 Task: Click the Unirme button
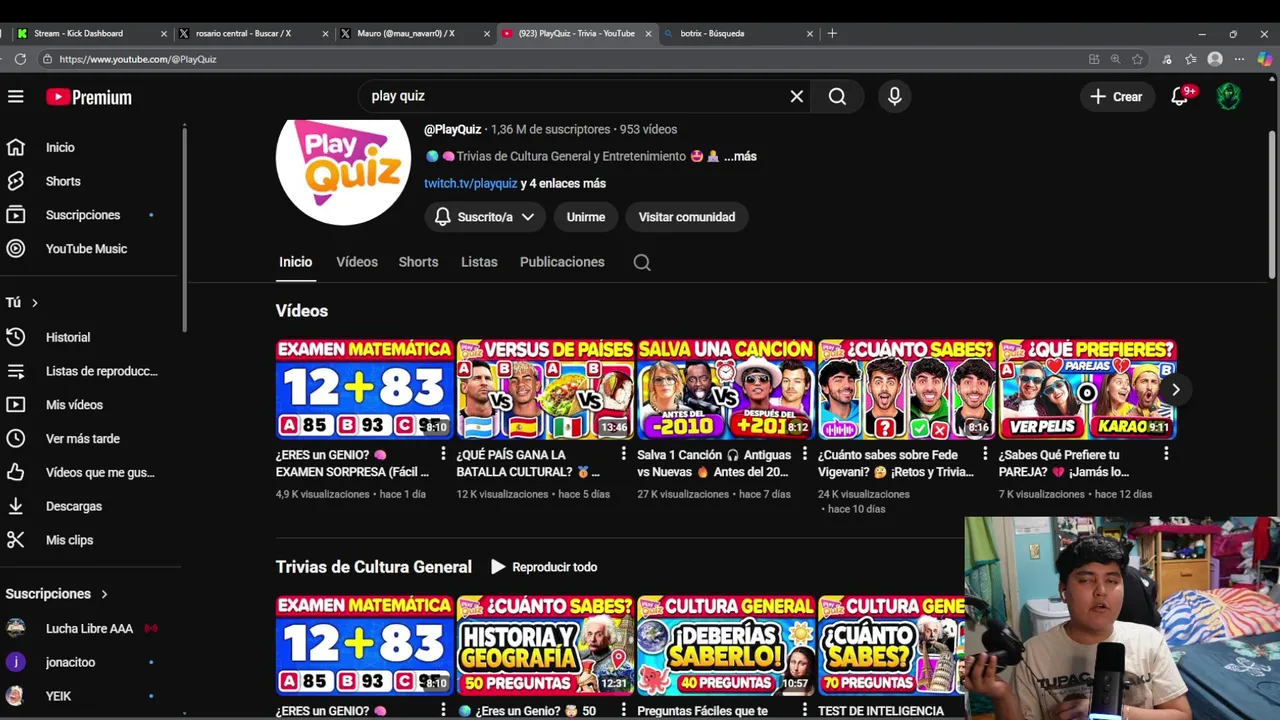point(586,217)
